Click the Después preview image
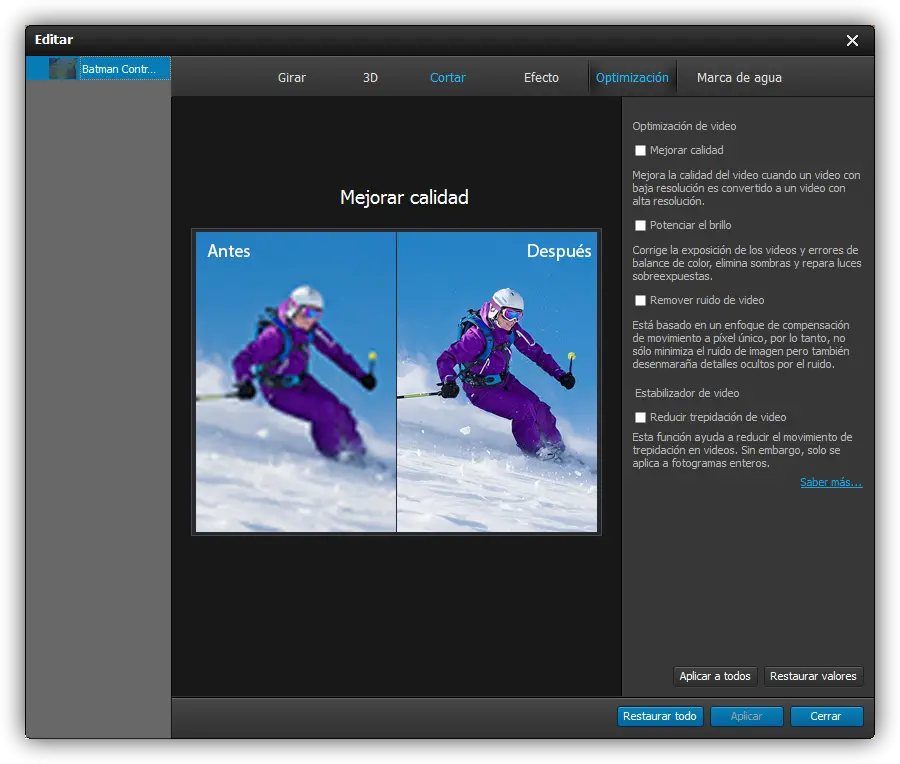The height and width of the screenshot is (764, 900). (497, 382)
